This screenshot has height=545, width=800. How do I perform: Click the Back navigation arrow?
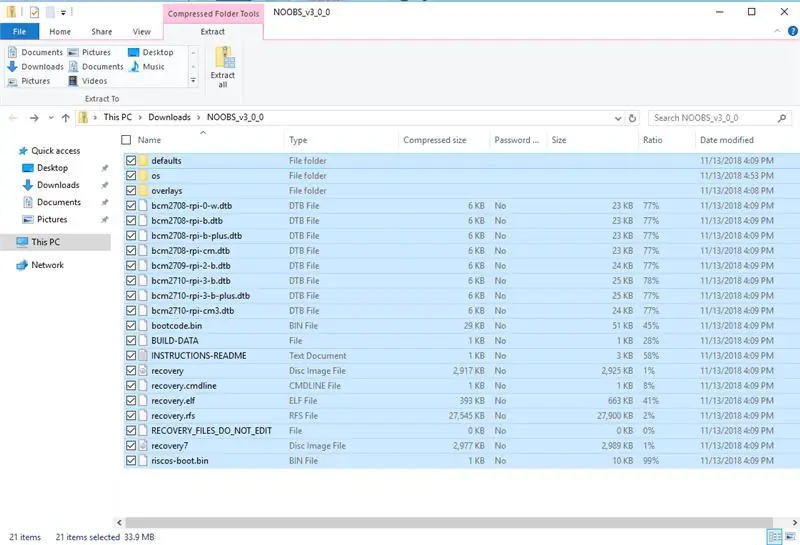tap(13, 118)
